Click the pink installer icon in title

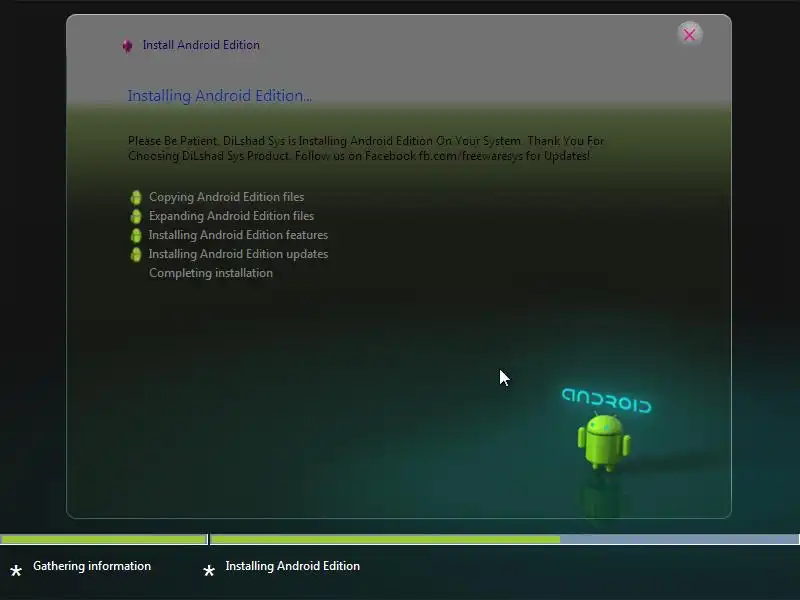[x=127, y=46]
